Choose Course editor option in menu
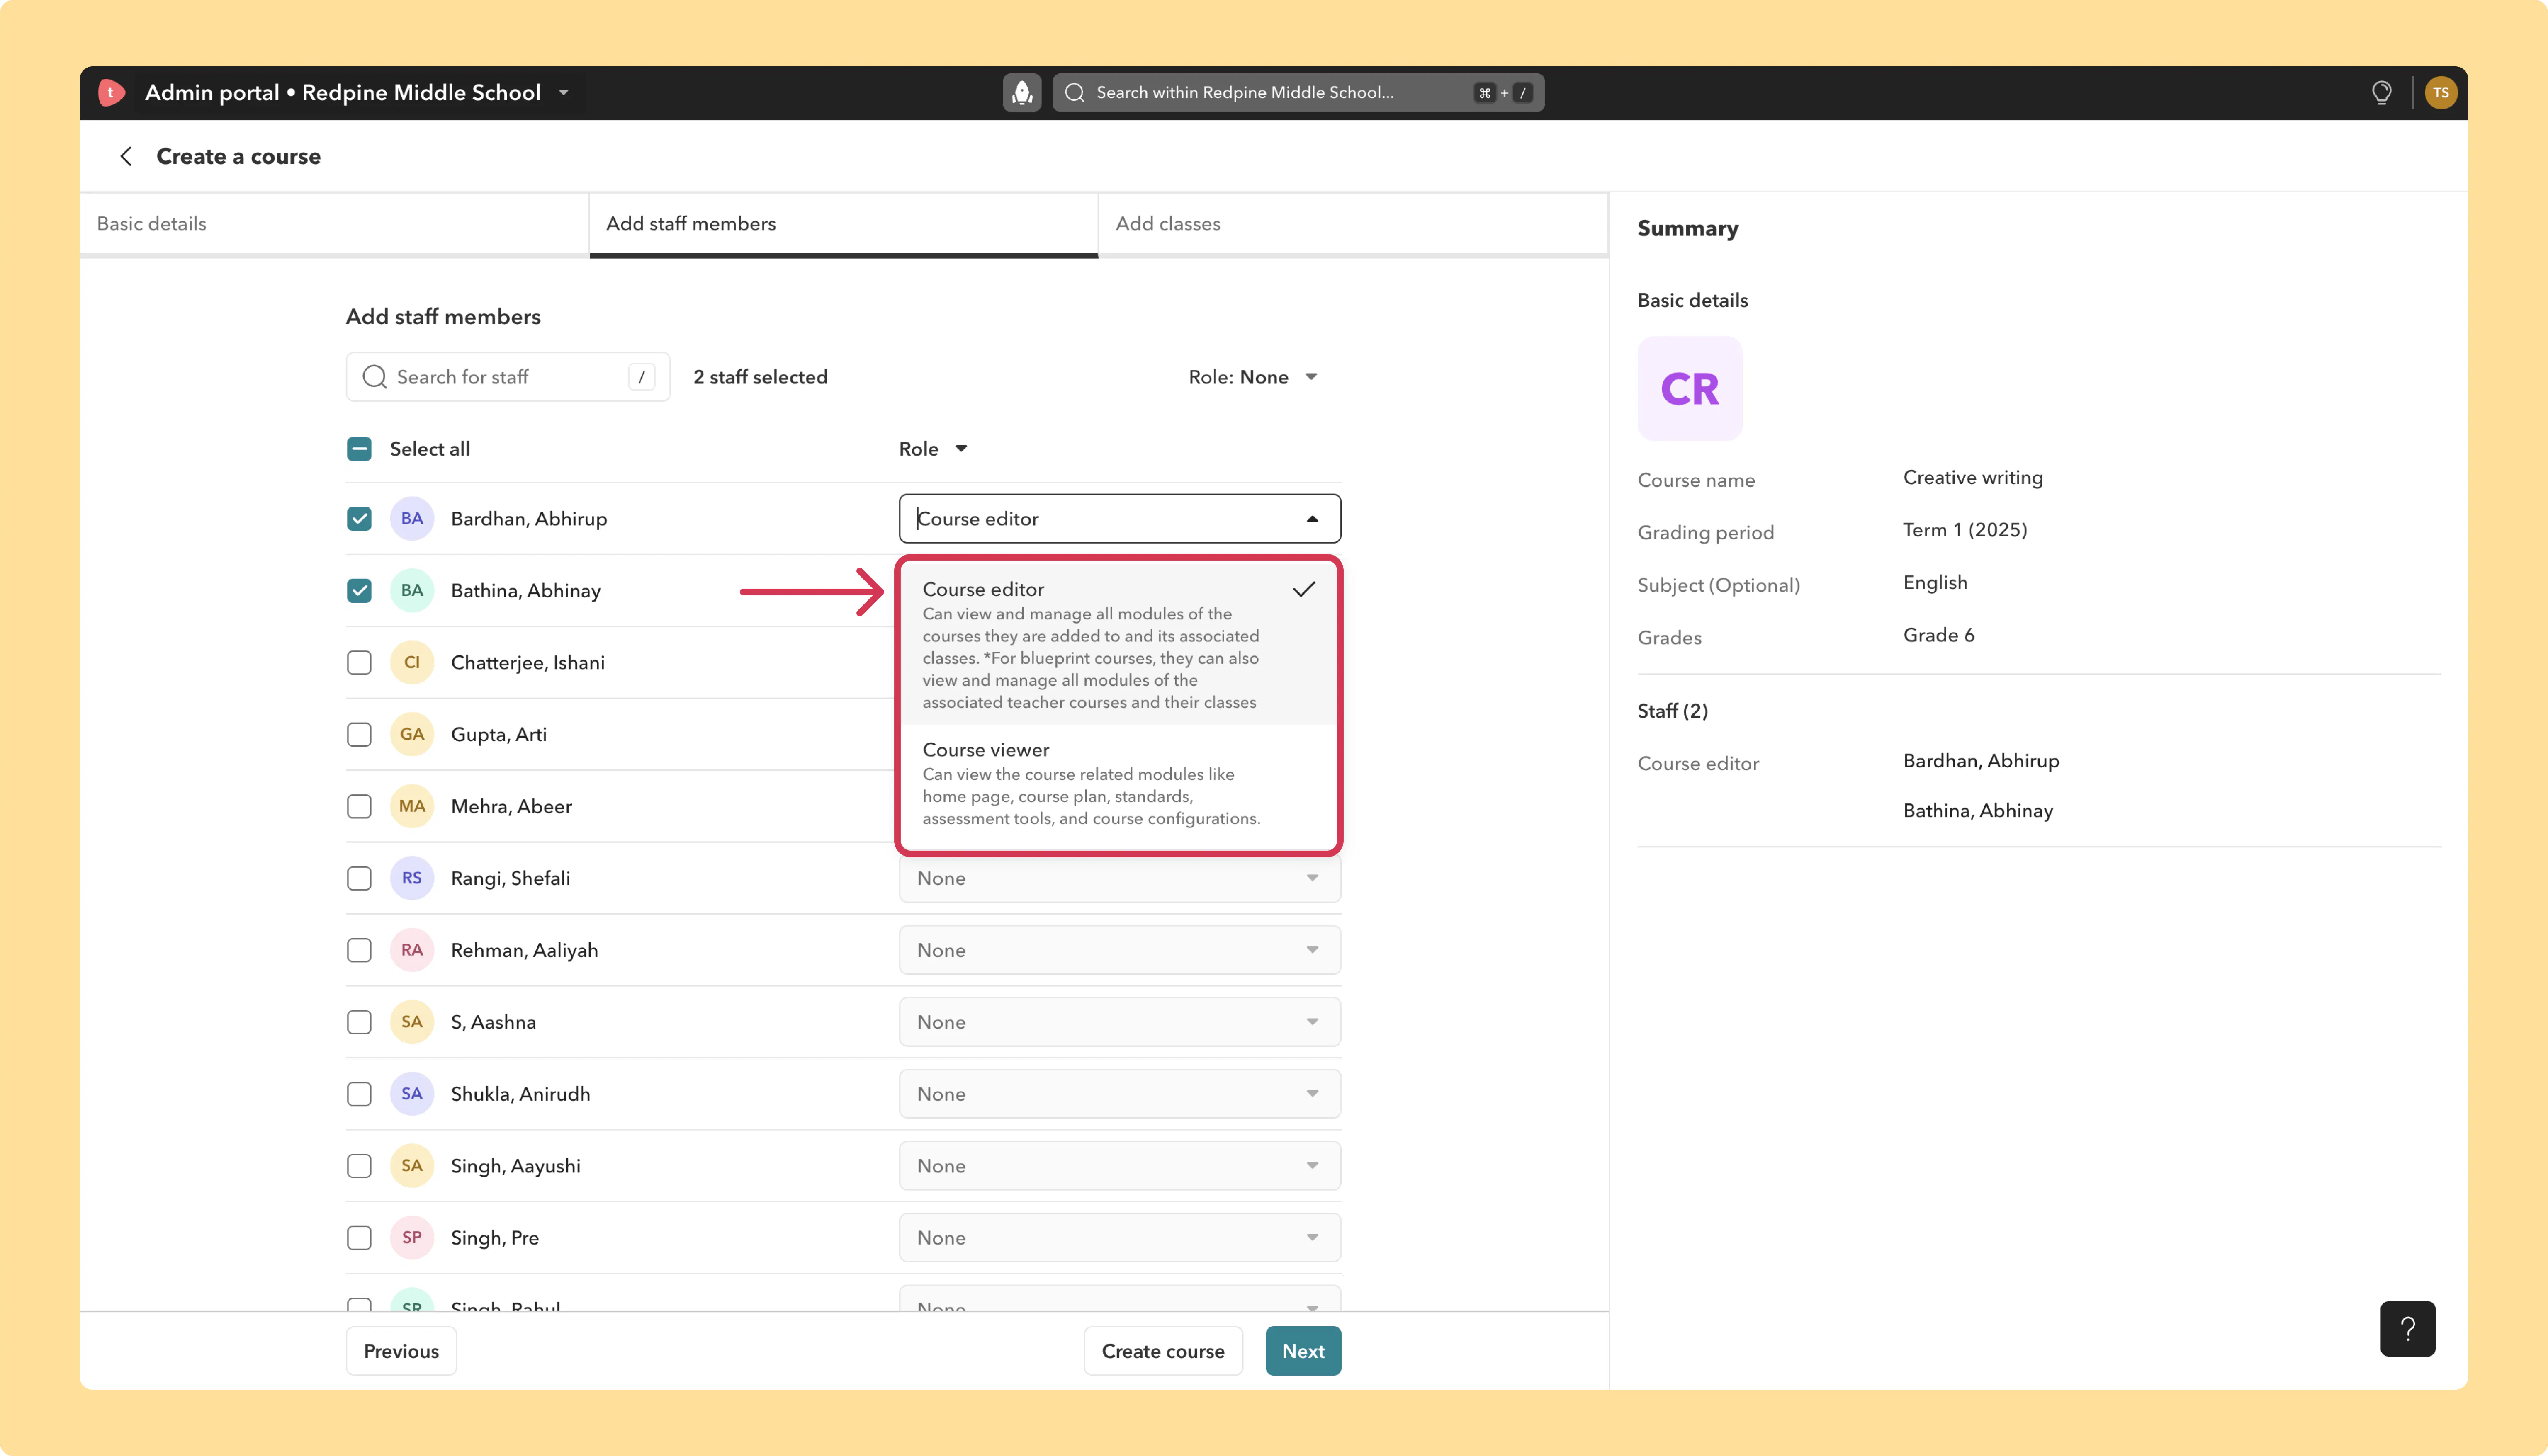This screenshot has width=2548, height=1456. point(1119,644)
